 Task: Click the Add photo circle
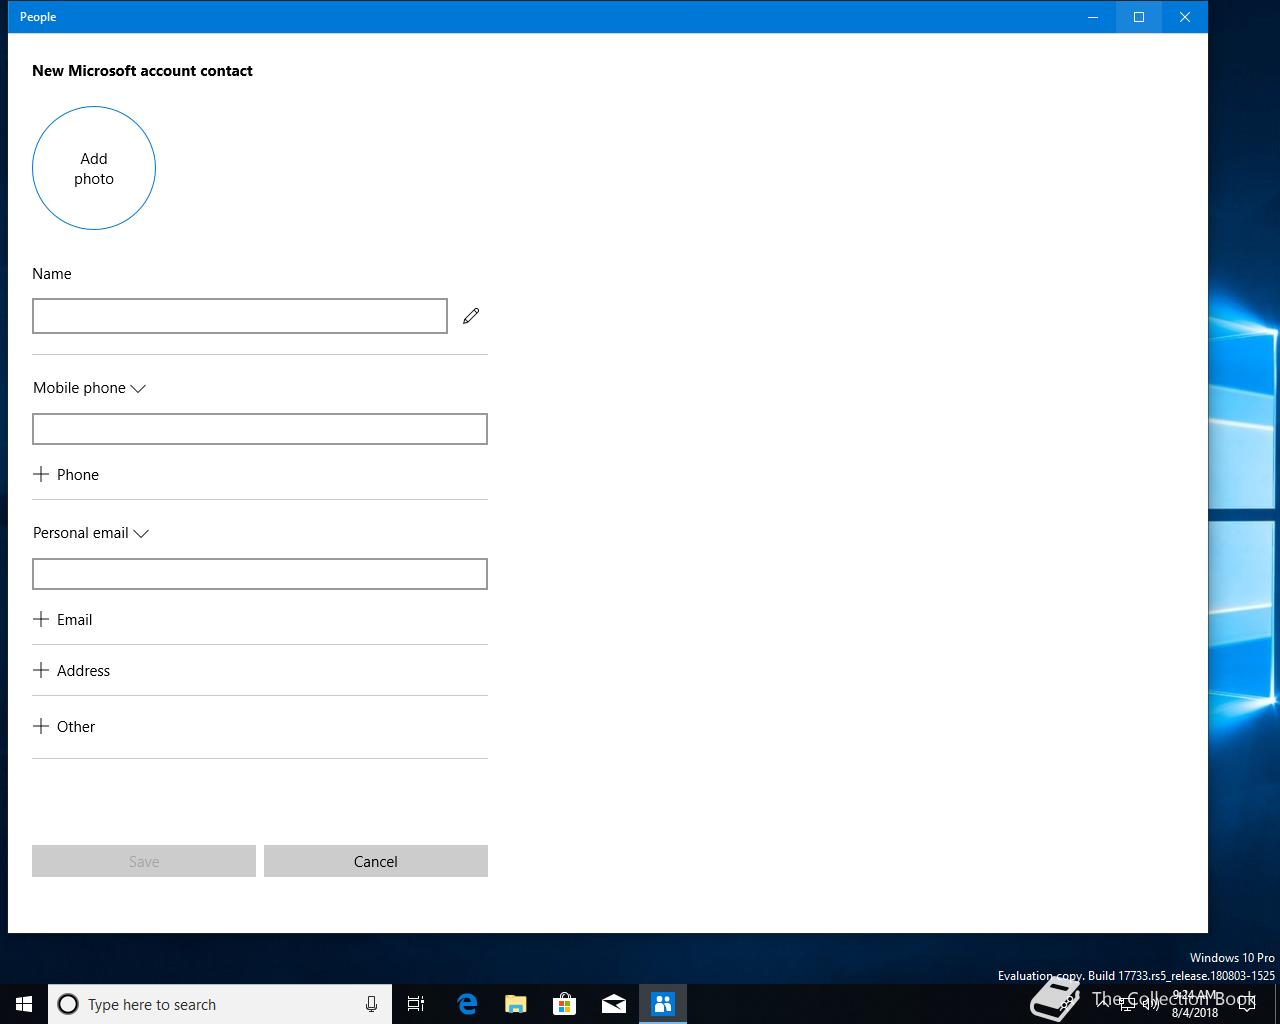(94, 168)
